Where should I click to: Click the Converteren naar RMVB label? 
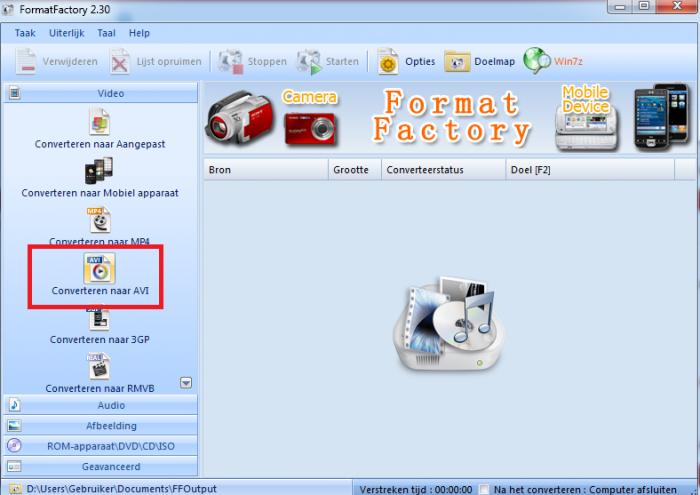(x=100, y=388)
